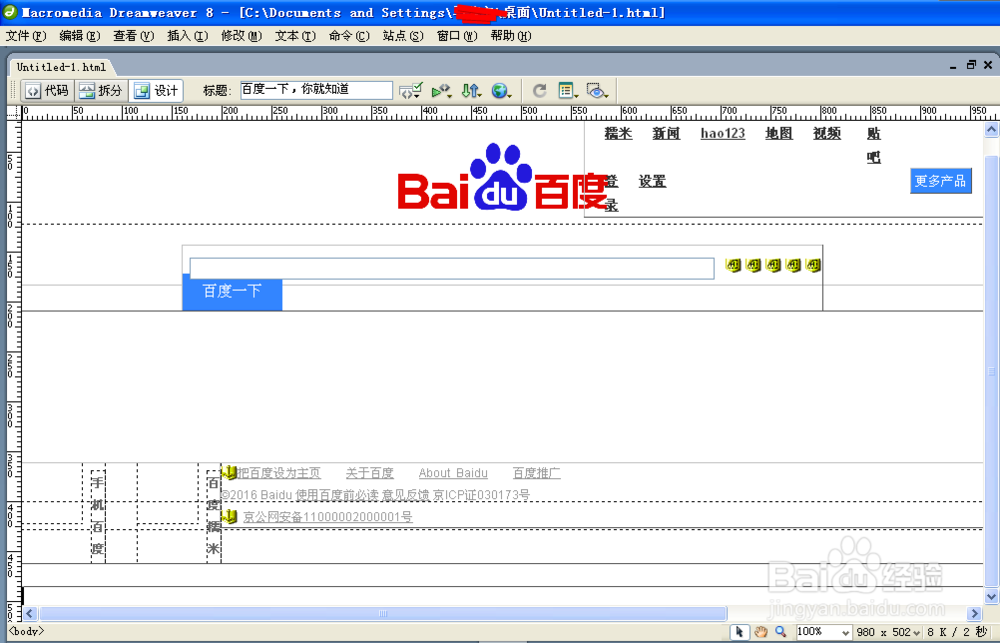Click the document title field 百度一下
Image resolution: width=1000 pixels, height=643 pixels.
pos(316,90)
